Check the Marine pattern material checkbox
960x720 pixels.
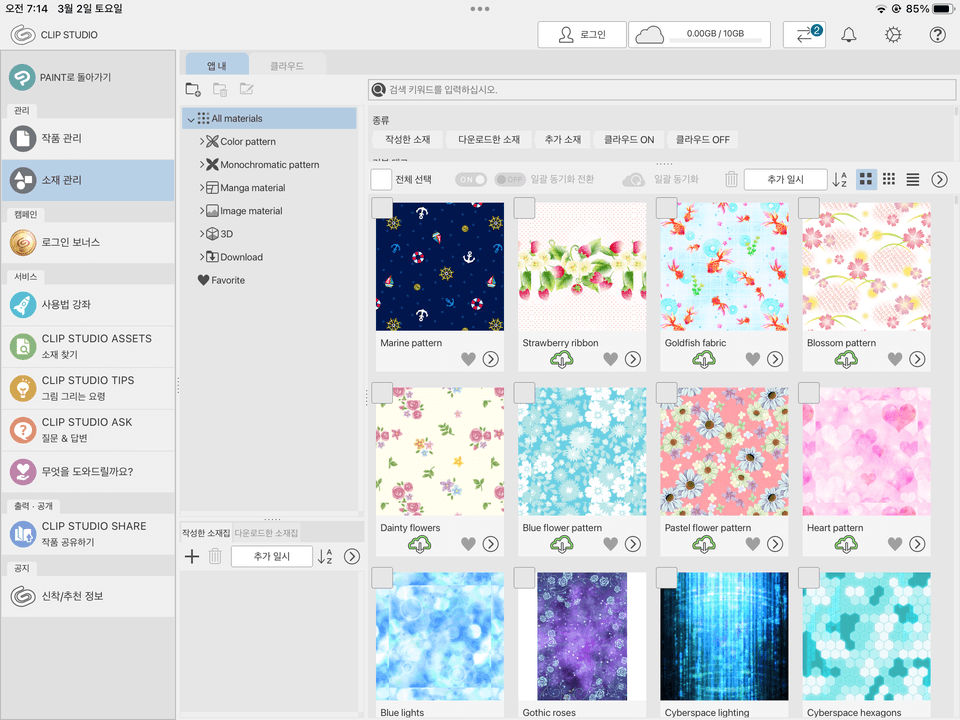click(381, 208)
